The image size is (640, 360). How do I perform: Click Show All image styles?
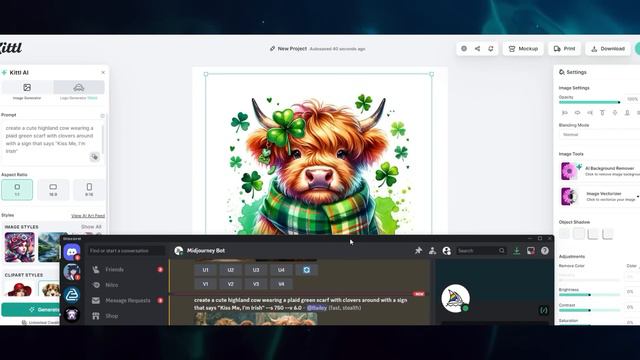point(91,227)
